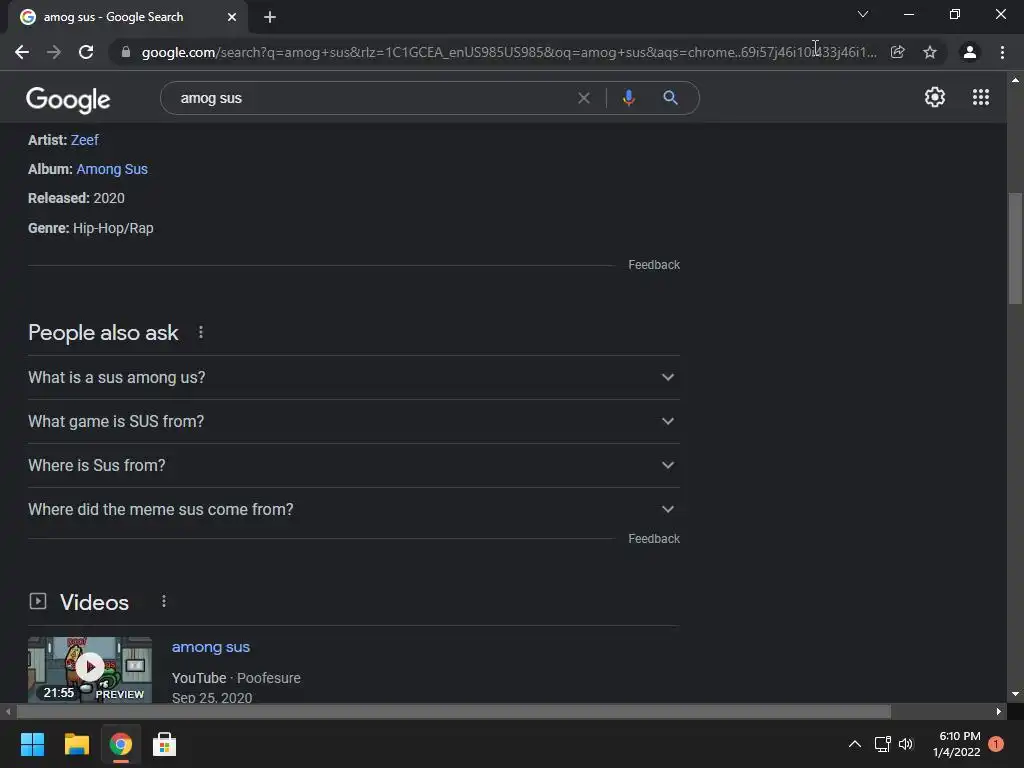Open the Windows Start menu
The image size is (1024, 768).
(32, 744)
